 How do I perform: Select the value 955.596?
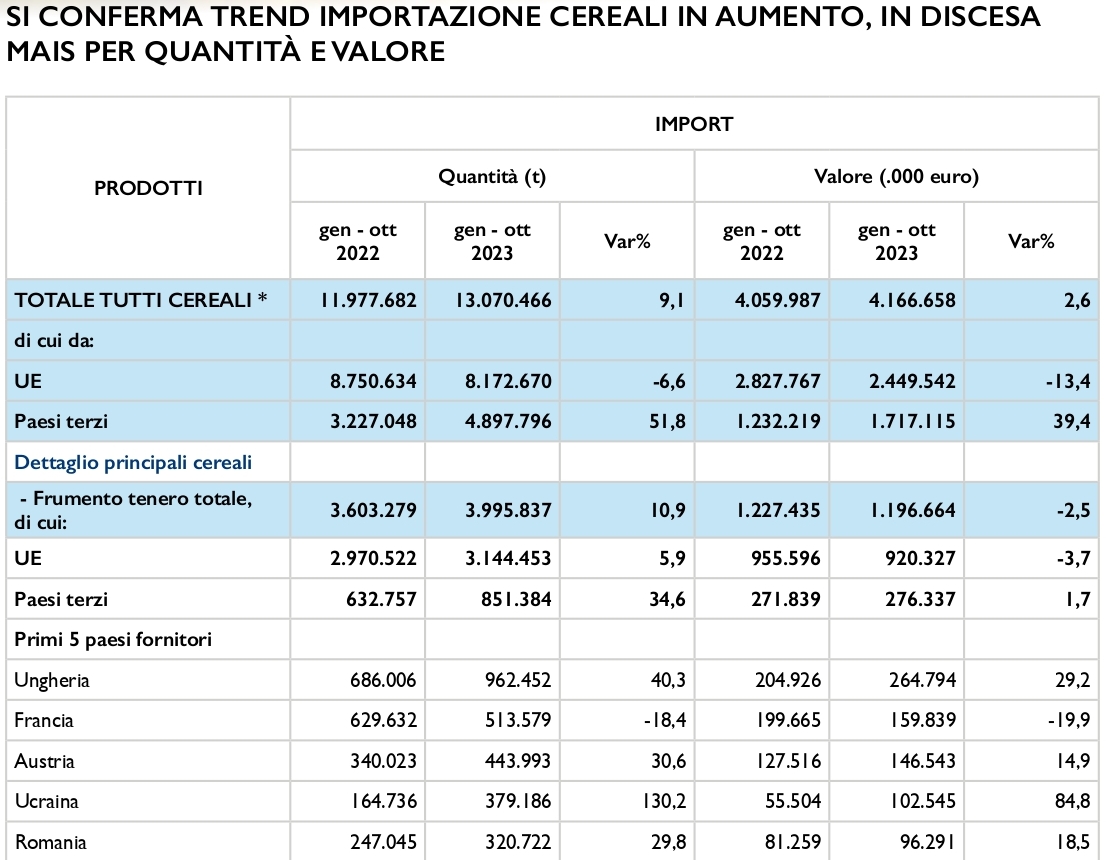pos(786,559)
